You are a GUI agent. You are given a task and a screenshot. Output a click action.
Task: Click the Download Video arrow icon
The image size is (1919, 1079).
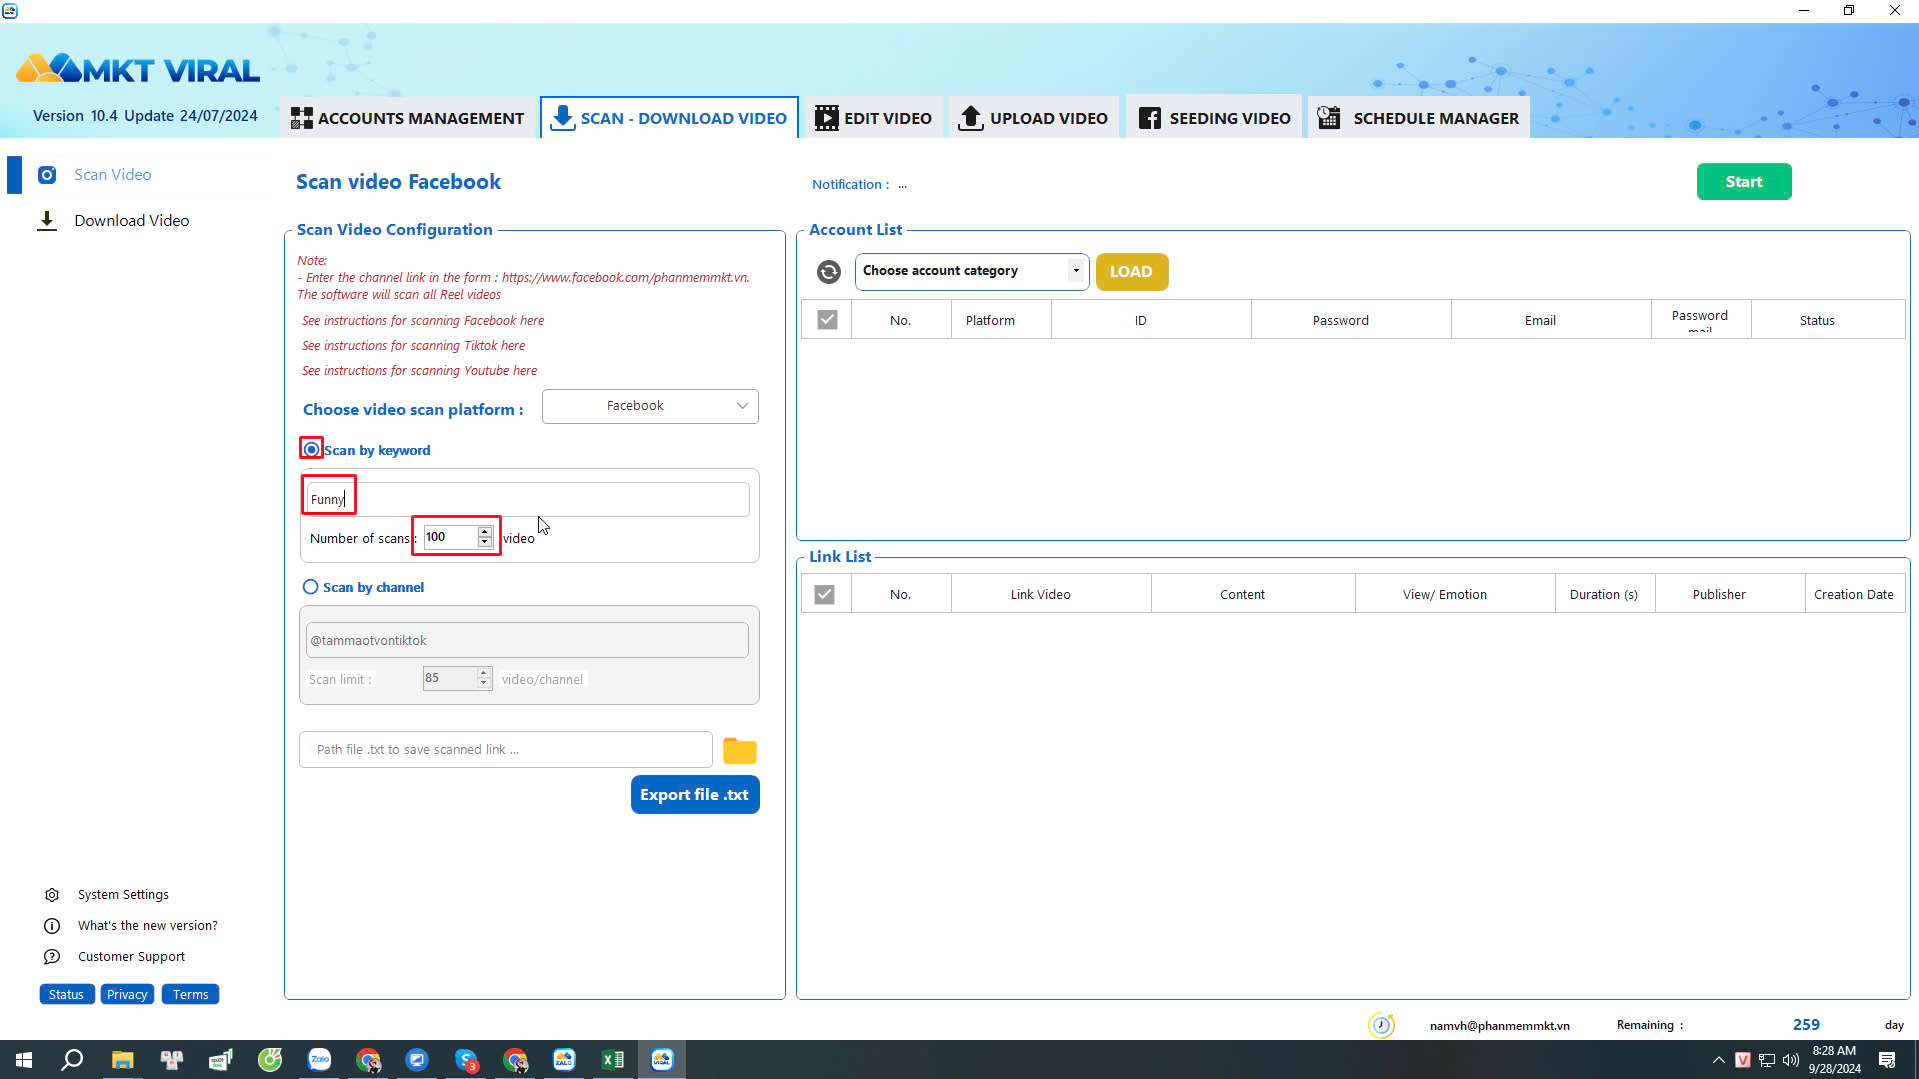pyautogui.click(x=47, y=221)
